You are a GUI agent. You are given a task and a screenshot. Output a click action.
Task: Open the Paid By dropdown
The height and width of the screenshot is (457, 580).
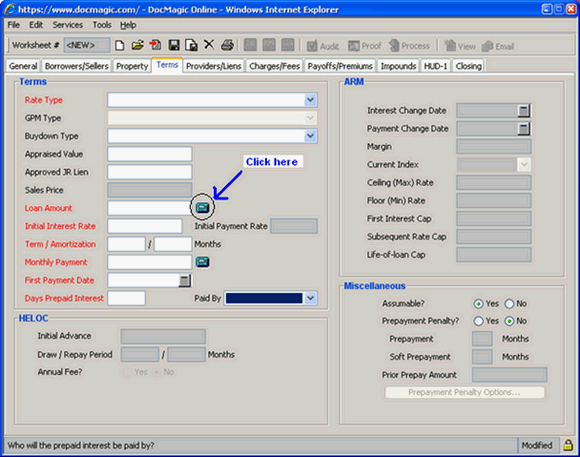(310, 298)
